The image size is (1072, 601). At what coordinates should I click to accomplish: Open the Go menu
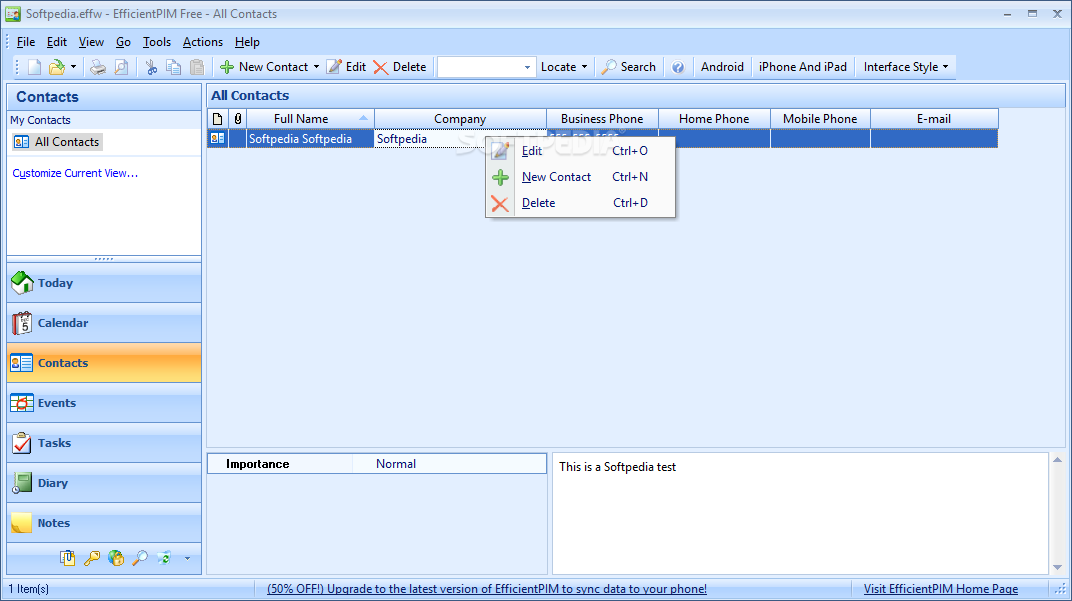[x=123, y=42]
